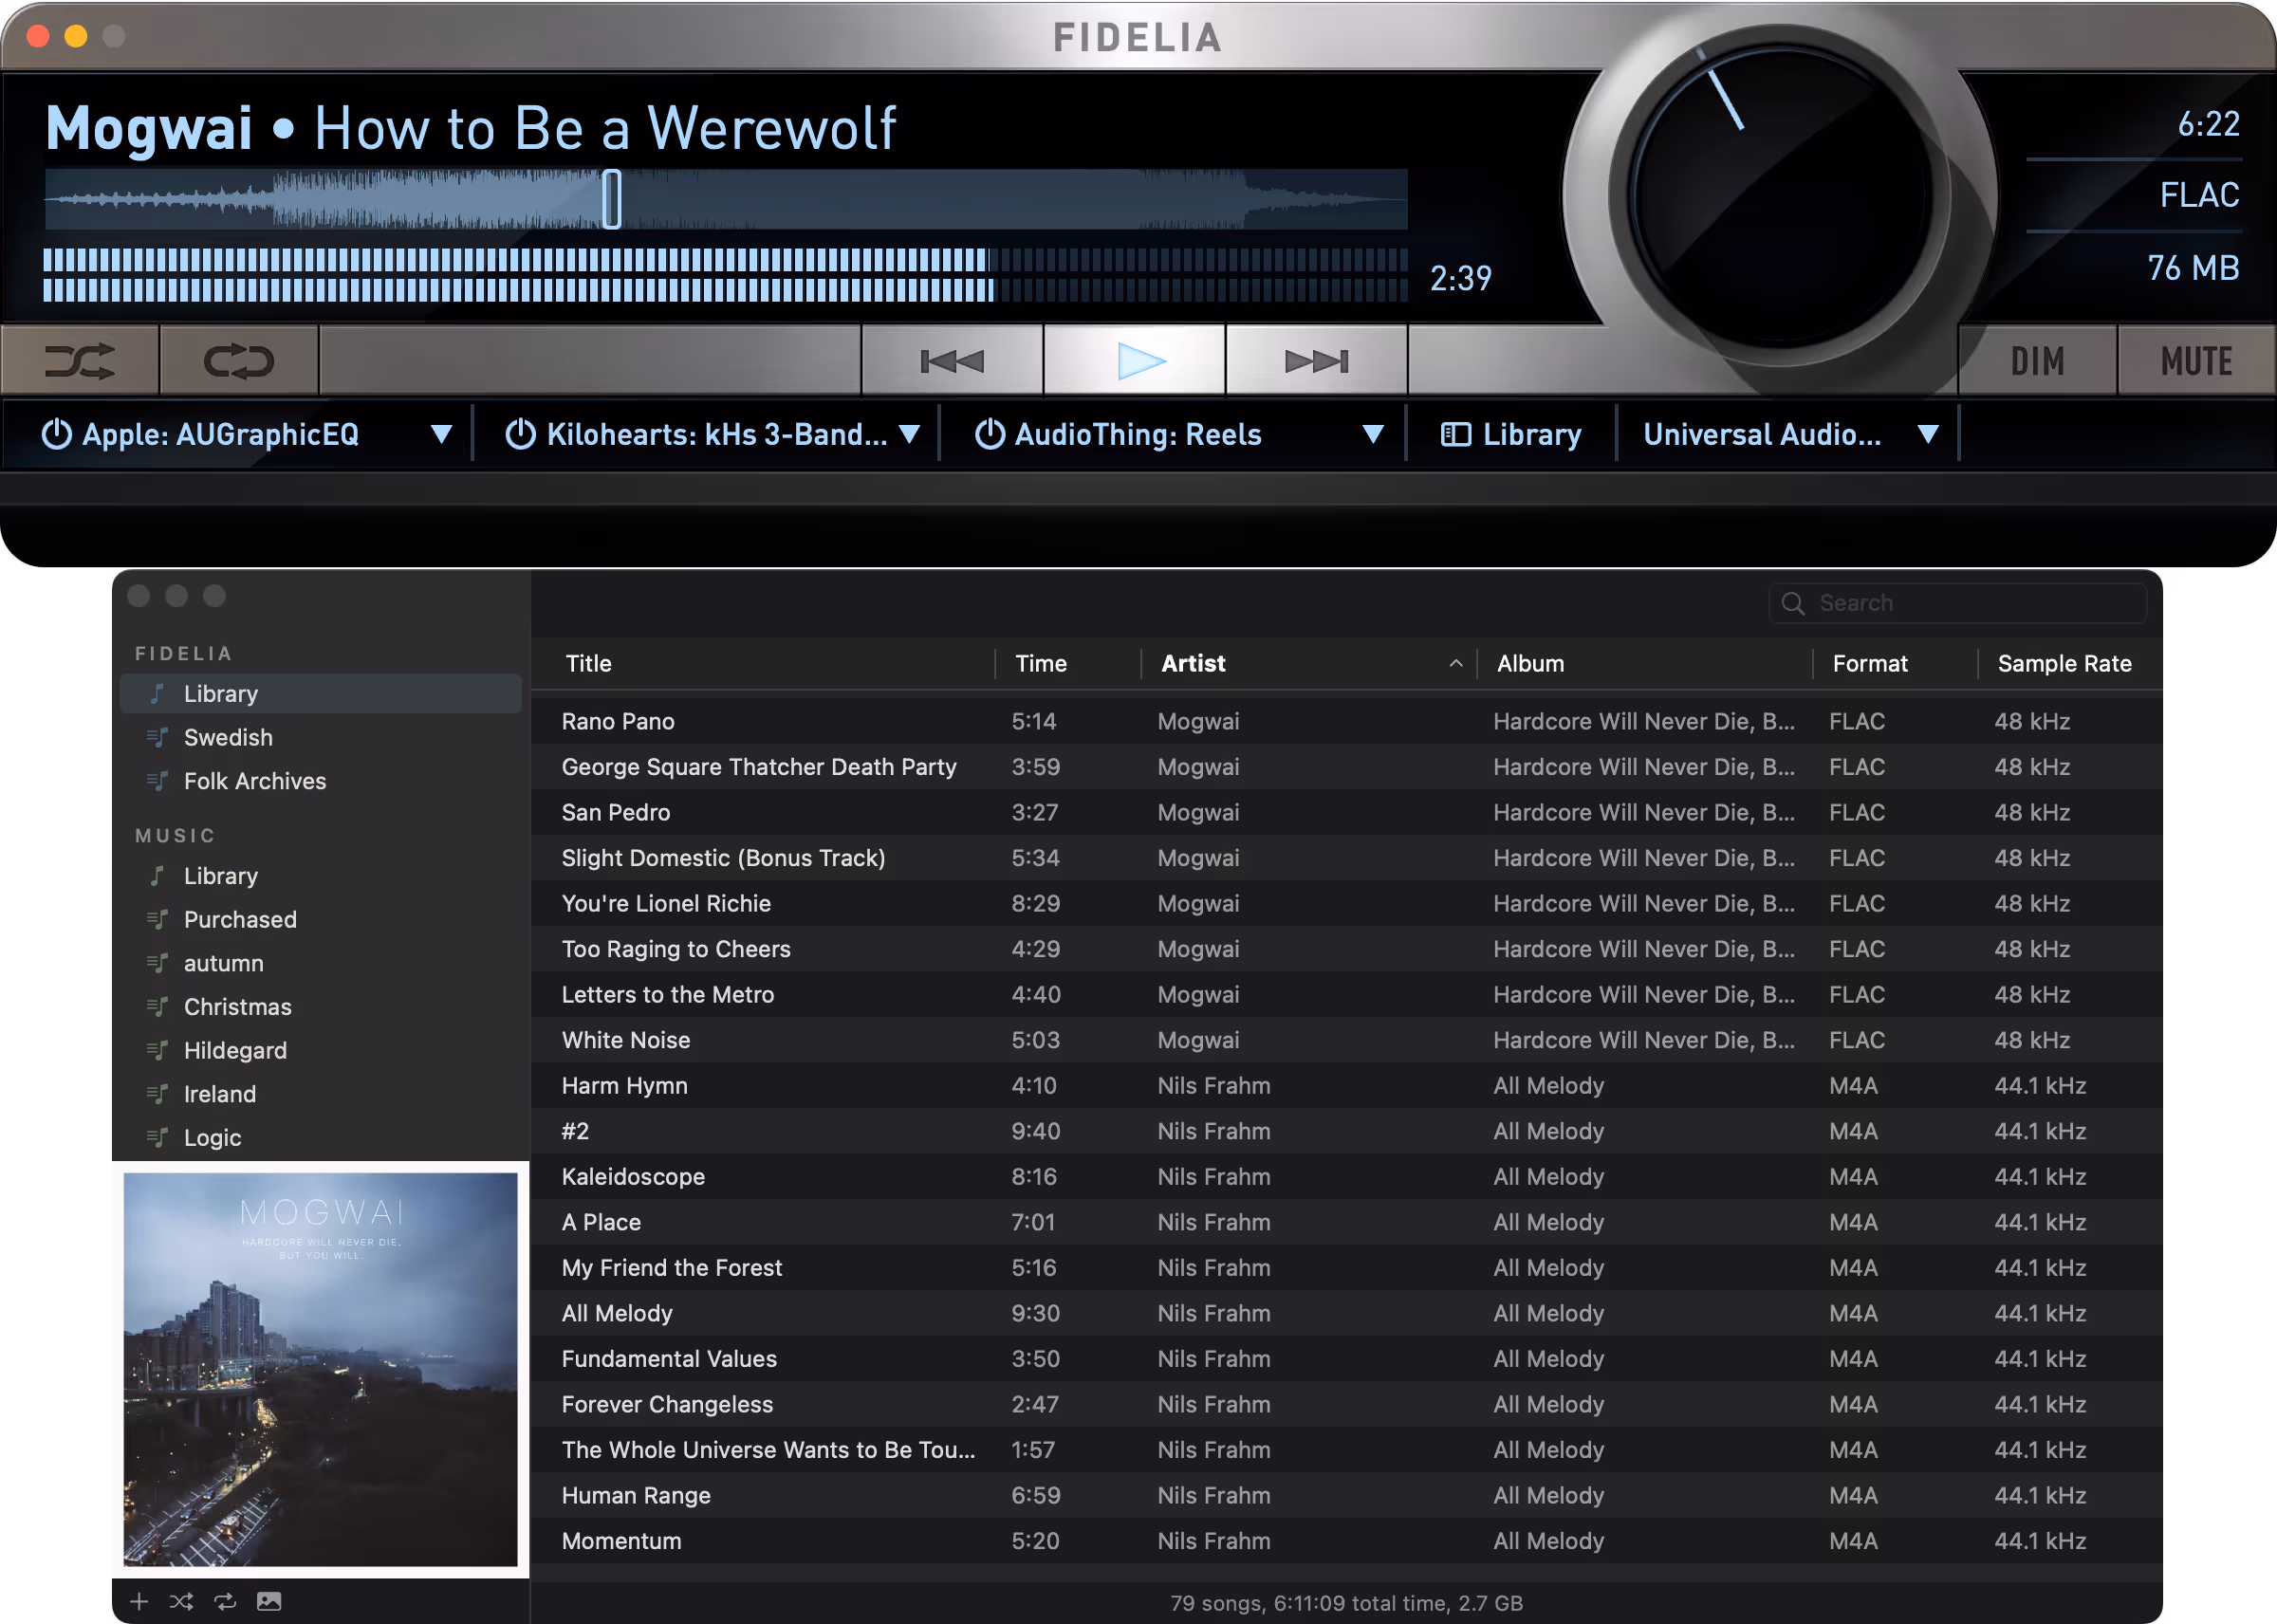Toggle power for Kilohearts kHs 3-Band effect
This screenshot has width=2277, height=1624.
[x=520, y=434]
